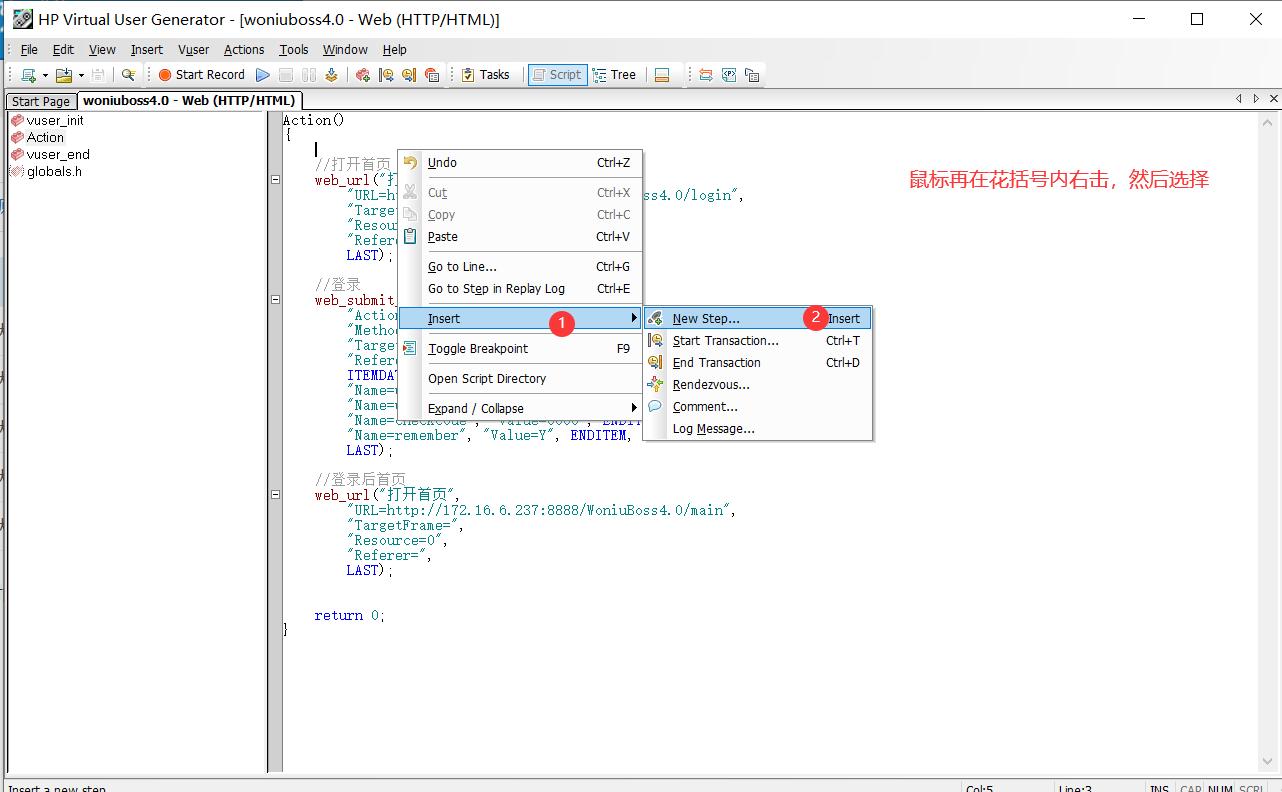Click the Insert Rendezvous toolbar icon
Viewport: 1282px width, 792px height.
tap(363, 75)
